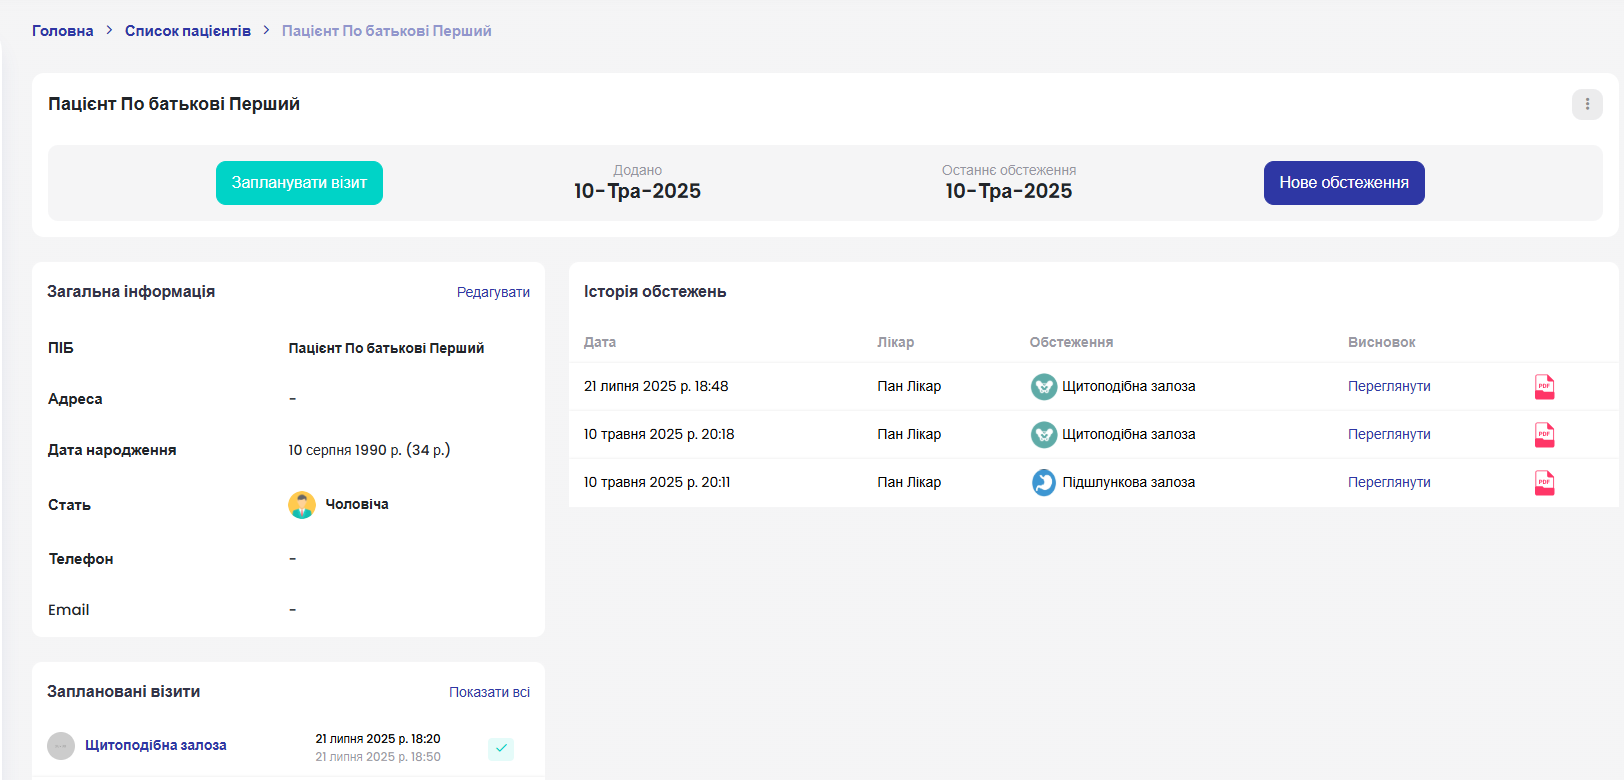Open the Щитоподібна залоза planned visit
Viewport: 1624px width, 780px height.
[x=156, y=745]
